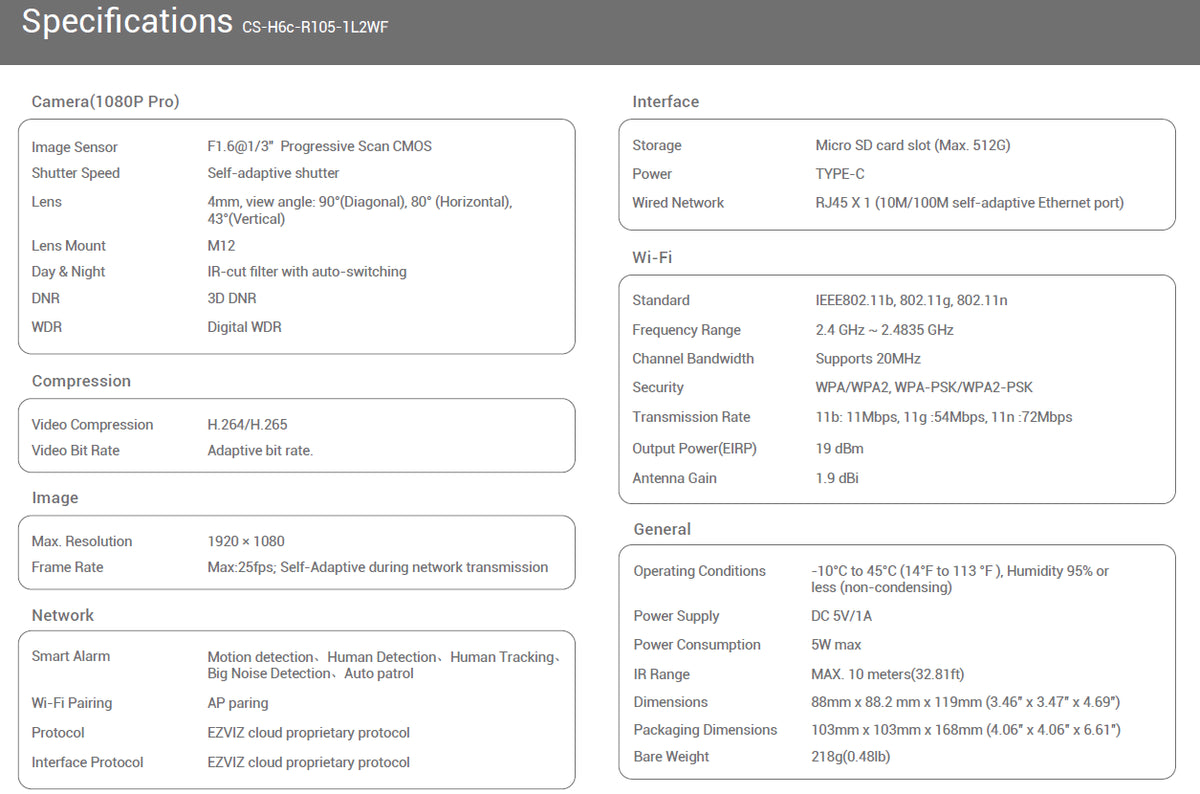Screen dimensions: 1200x794
Task: Click the Wi-Fi section heading
Action: pos(652,258)
